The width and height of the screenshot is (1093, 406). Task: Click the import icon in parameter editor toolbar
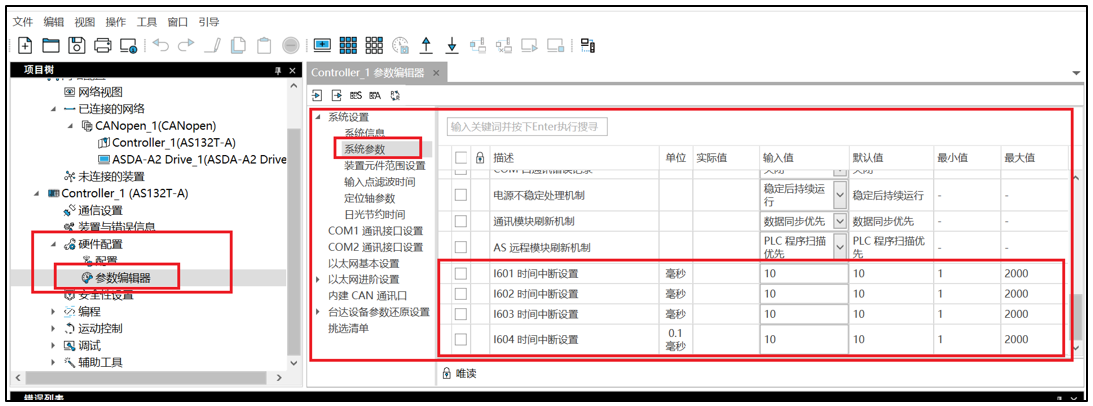tap(318, 96)
